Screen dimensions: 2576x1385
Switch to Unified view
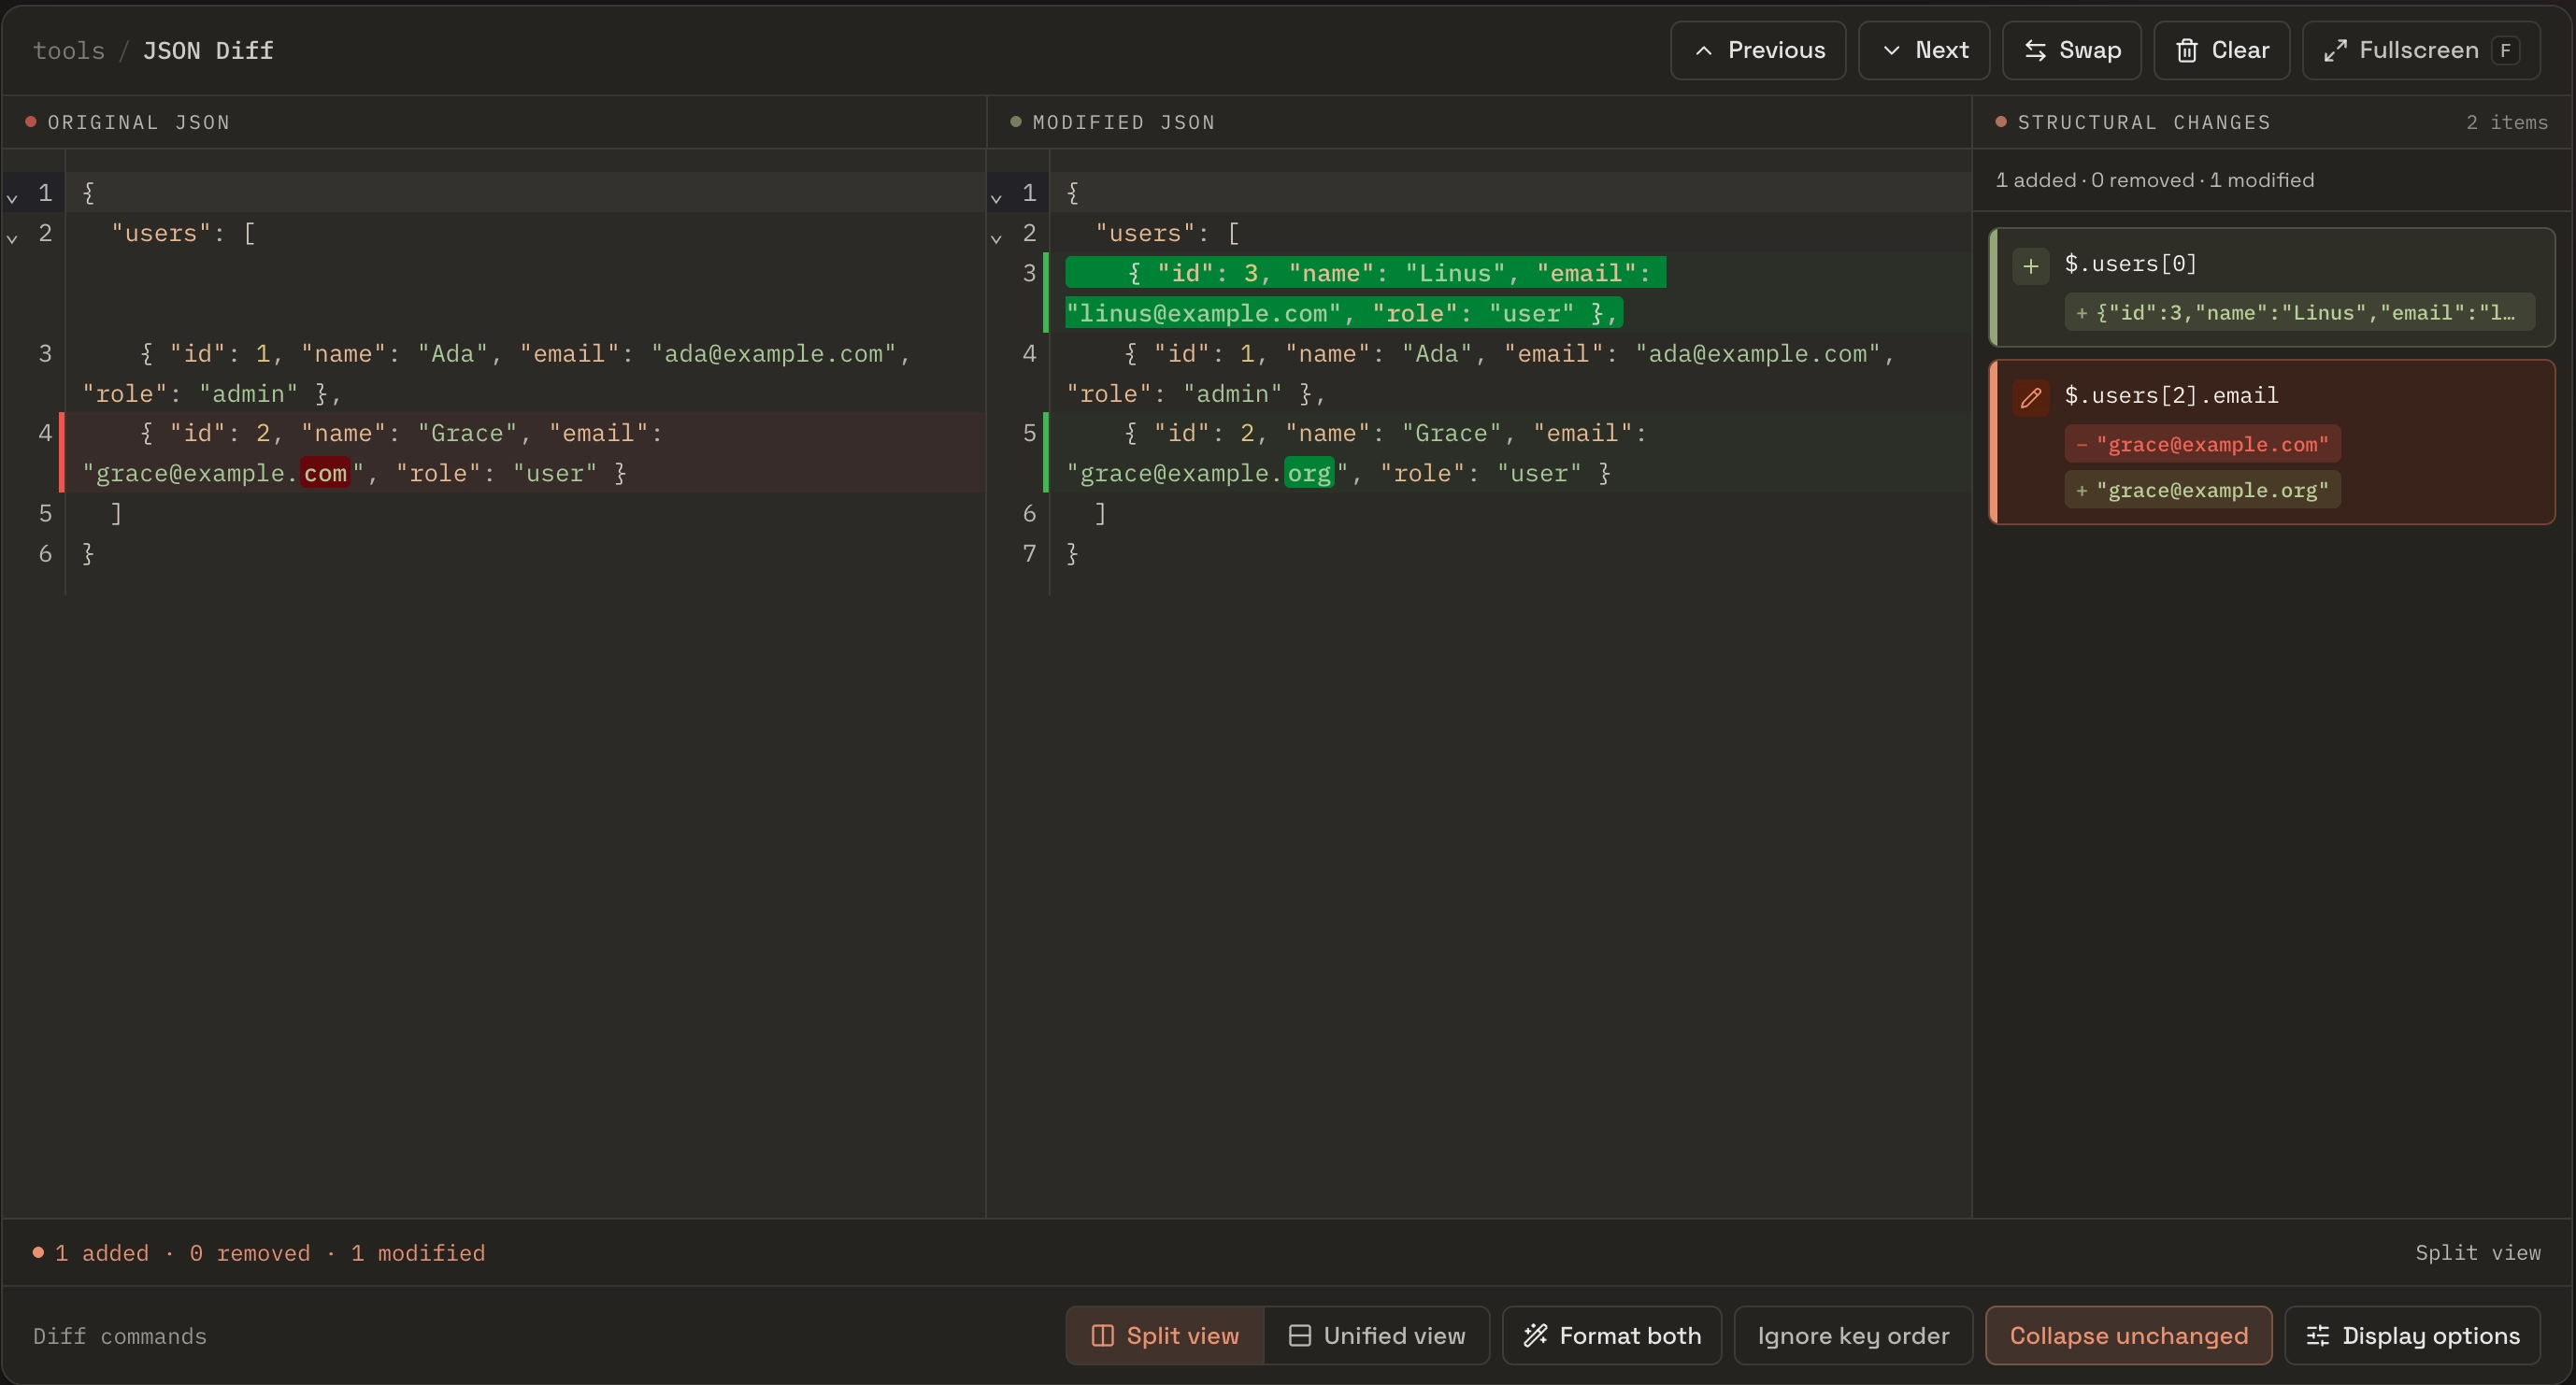[x=1377, y=1335]
